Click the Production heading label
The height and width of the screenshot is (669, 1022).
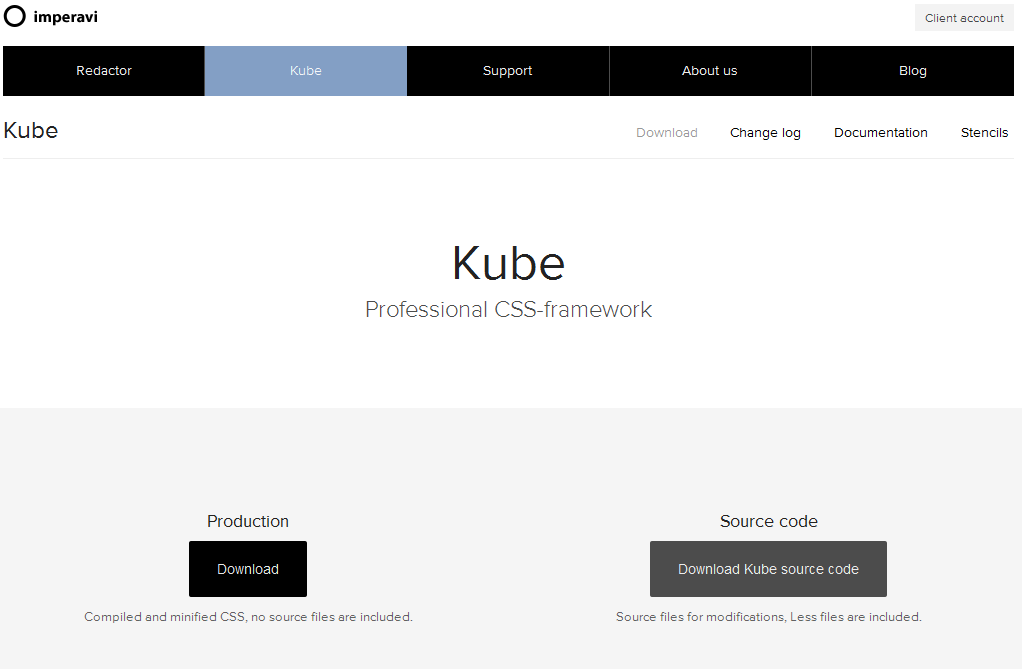click(x=247, y=521)
